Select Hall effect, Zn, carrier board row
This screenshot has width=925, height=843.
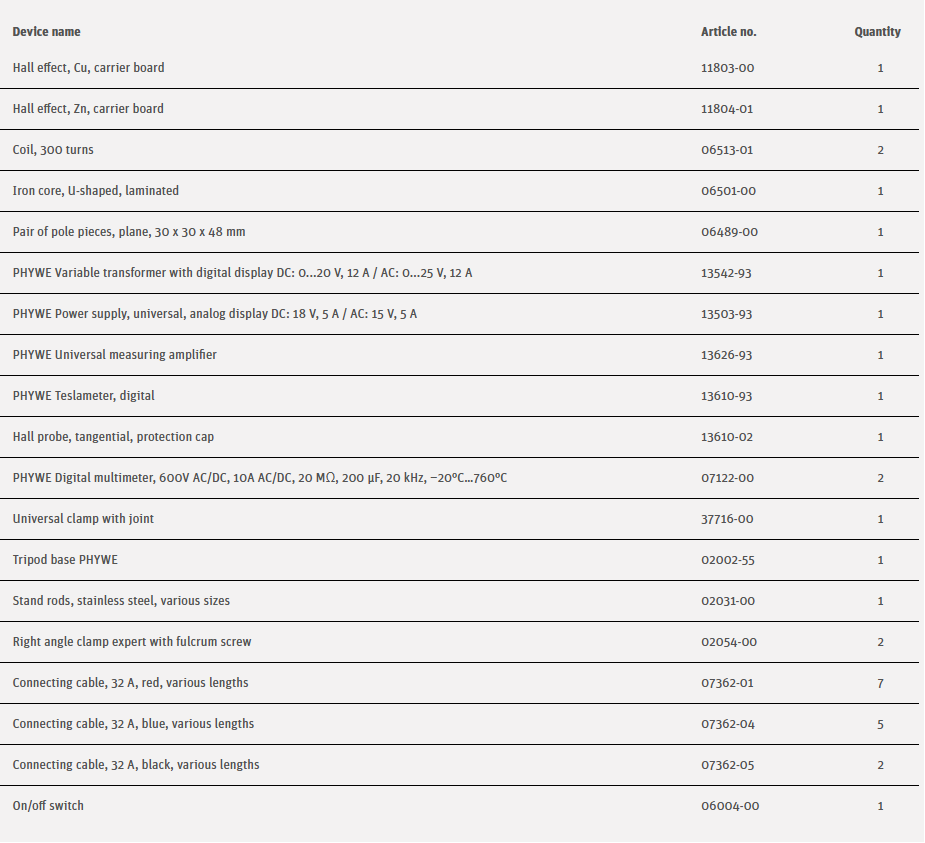coord(88,109)
